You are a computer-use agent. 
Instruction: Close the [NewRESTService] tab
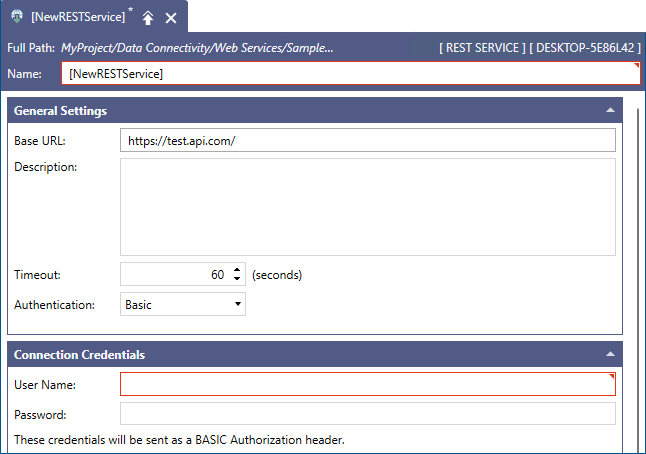coord(171,18)
